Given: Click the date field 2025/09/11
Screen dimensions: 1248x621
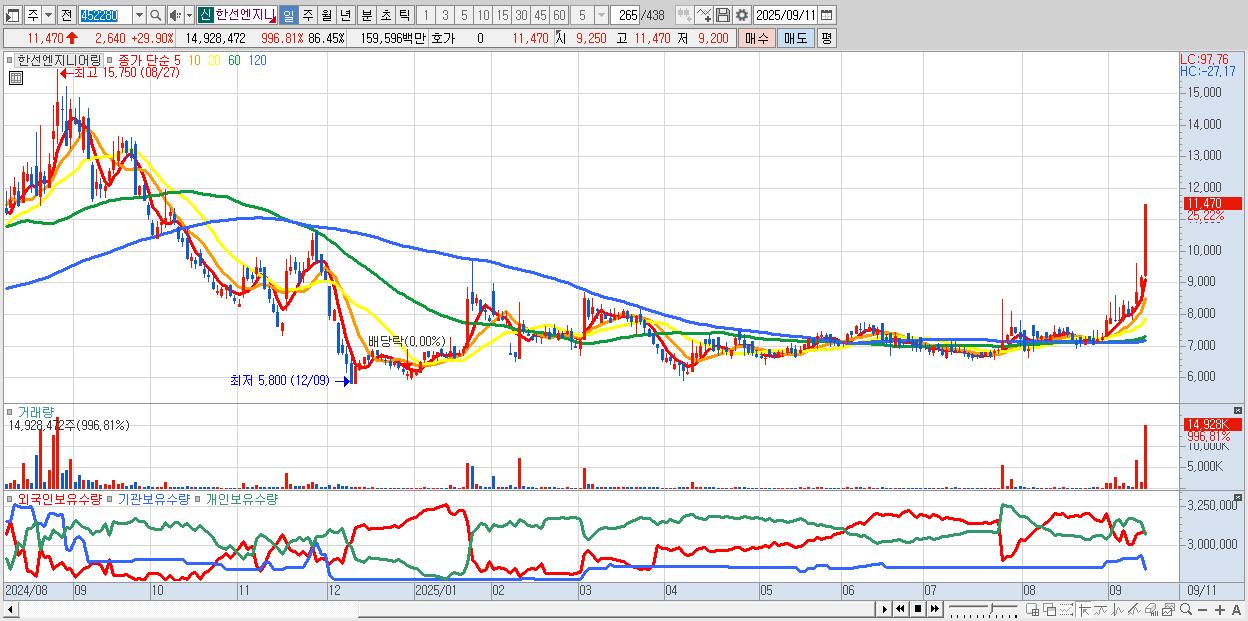Looking at the screenshot, I should (786, 15).
